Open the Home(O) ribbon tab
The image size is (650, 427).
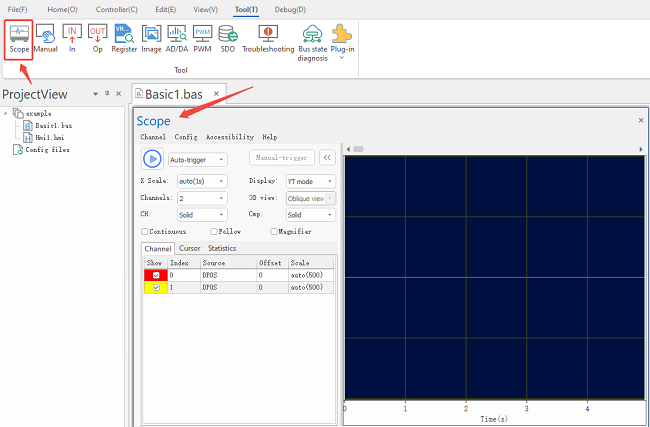tap(62, 9)
